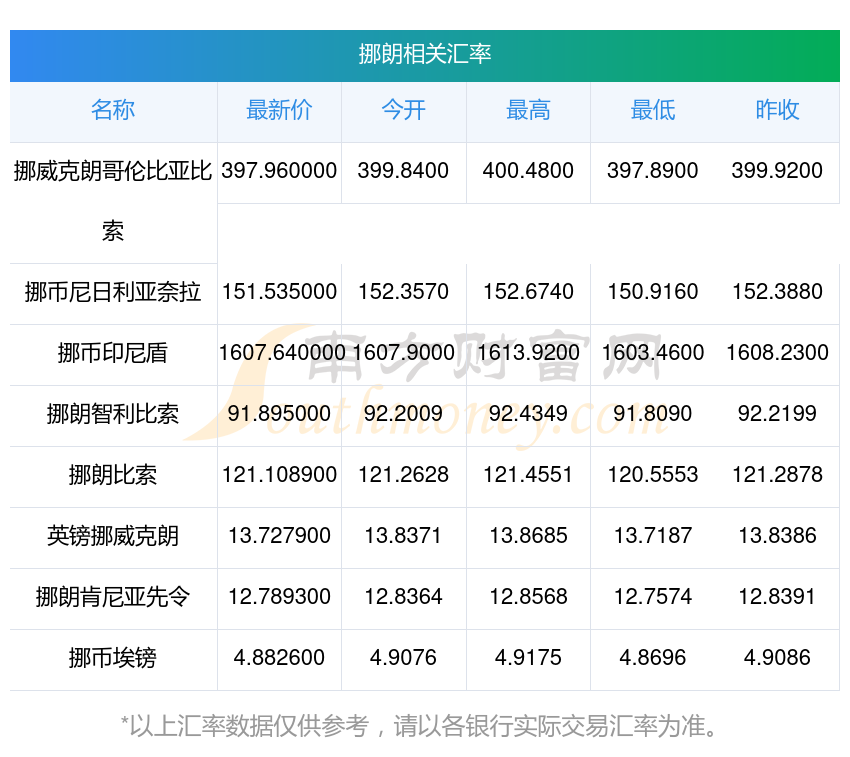850x757 pixels.
Task: Click the 昨收 column header
Action: [777, 110]
